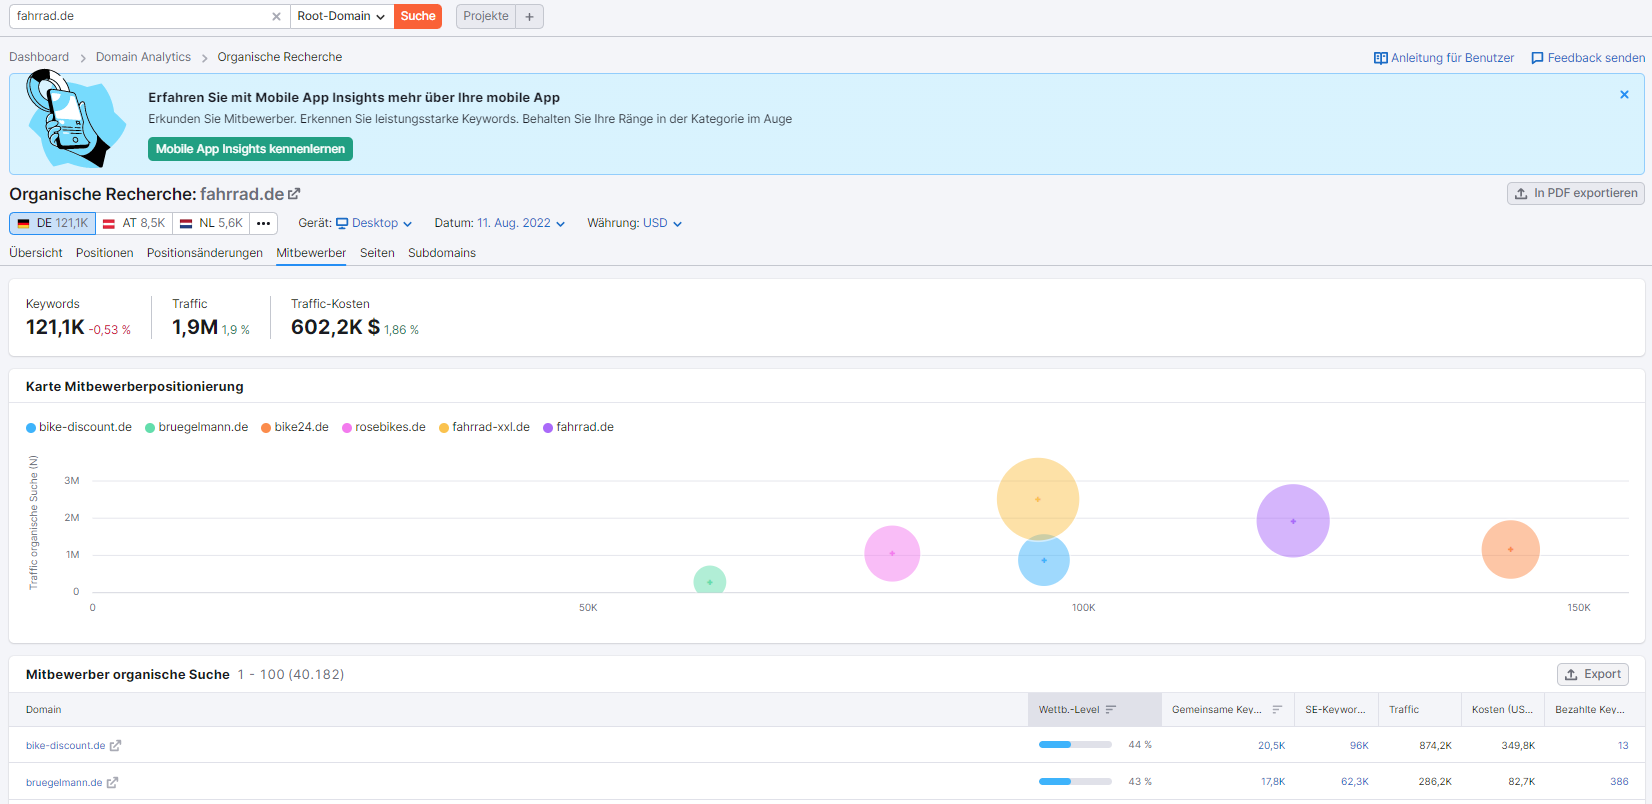The image size is (1652, 804).
Task: Click 96K SE keywords value
Action: (1359, 746)
